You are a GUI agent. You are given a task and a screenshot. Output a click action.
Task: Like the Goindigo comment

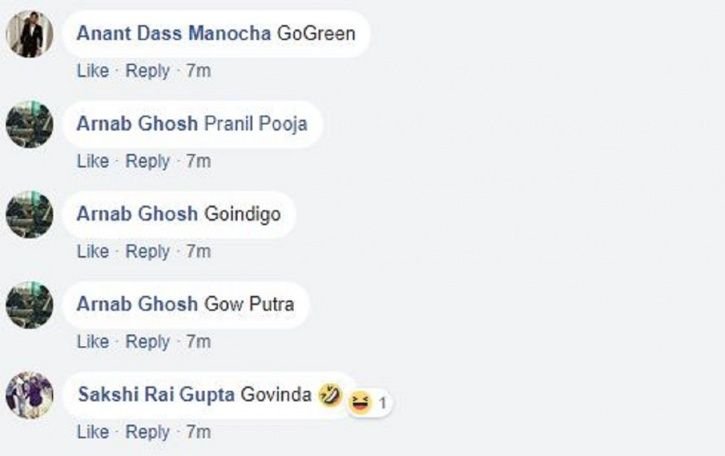pos(93,251)
